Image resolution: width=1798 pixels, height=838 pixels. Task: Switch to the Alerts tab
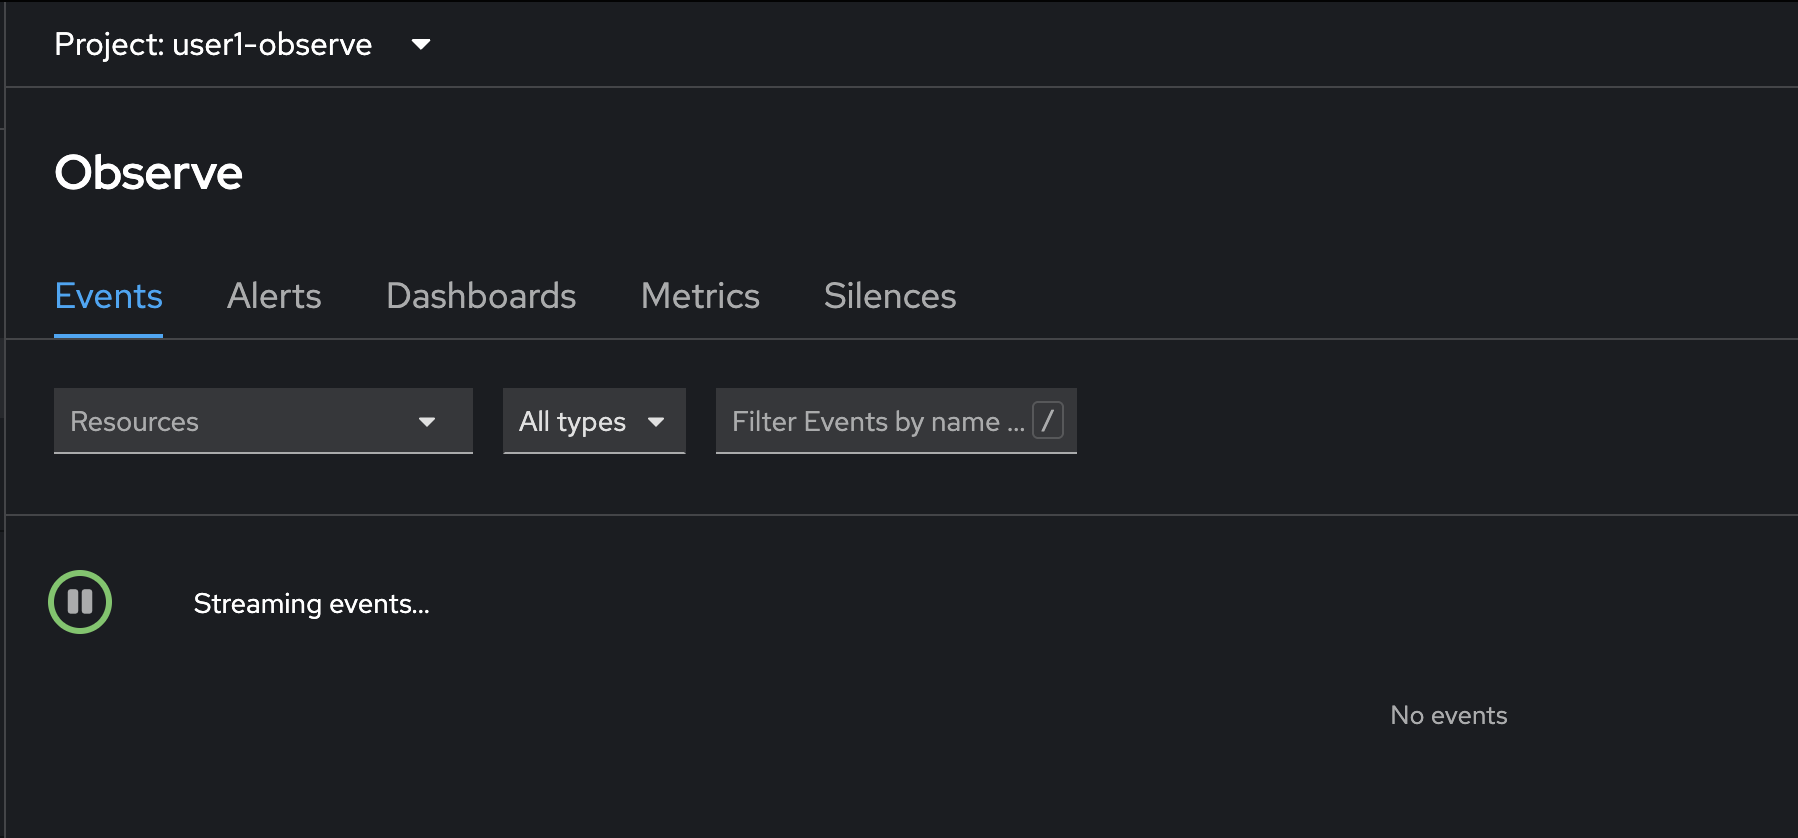point(274,297)
